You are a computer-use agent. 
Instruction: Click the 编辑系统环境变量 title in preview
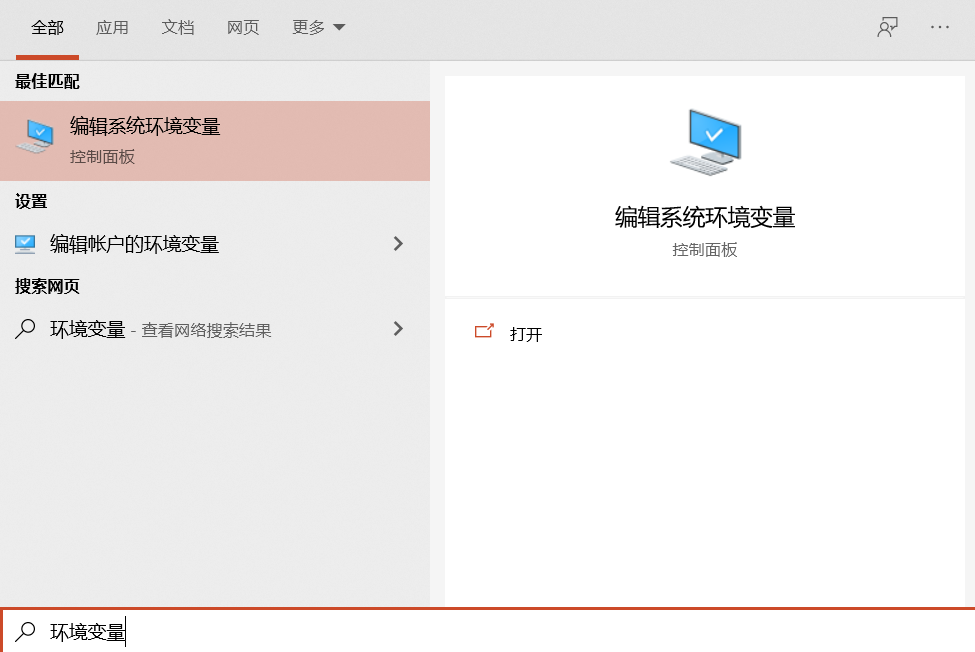(x=705, y=218)
